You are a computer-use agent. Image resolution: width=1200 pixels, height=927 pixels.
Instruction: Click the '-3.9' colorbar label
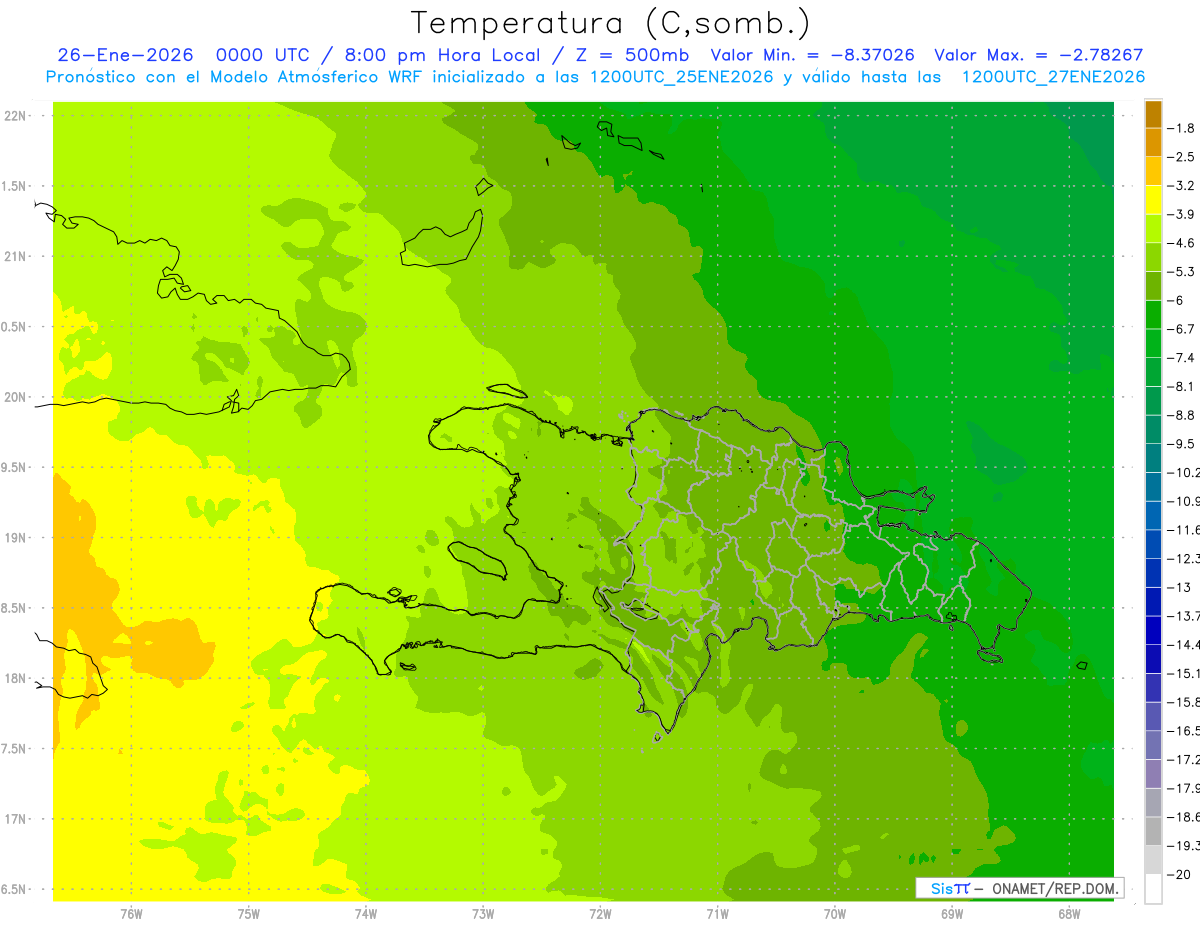[1181, 214]
